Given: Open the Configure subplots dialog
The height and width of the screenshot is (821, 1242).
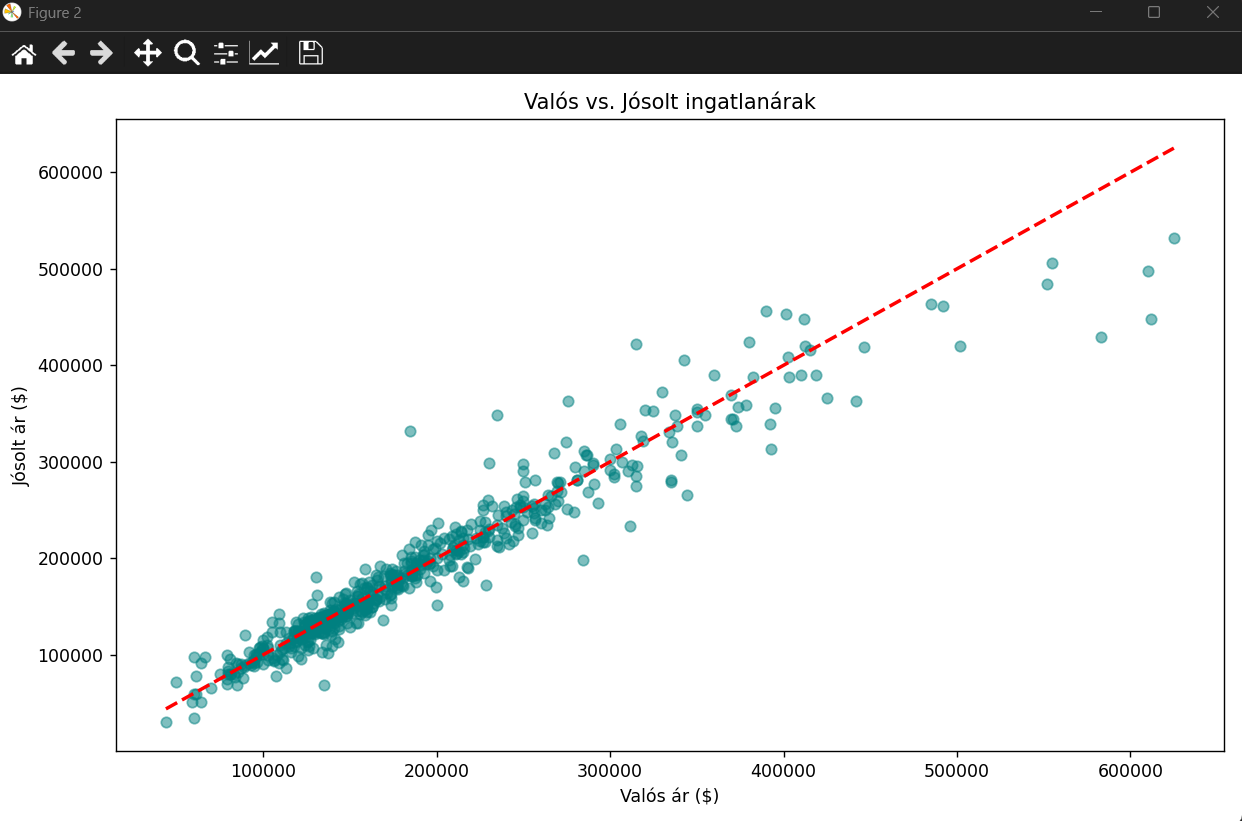Looking at the screenshot, I should (x=226, y=53).
